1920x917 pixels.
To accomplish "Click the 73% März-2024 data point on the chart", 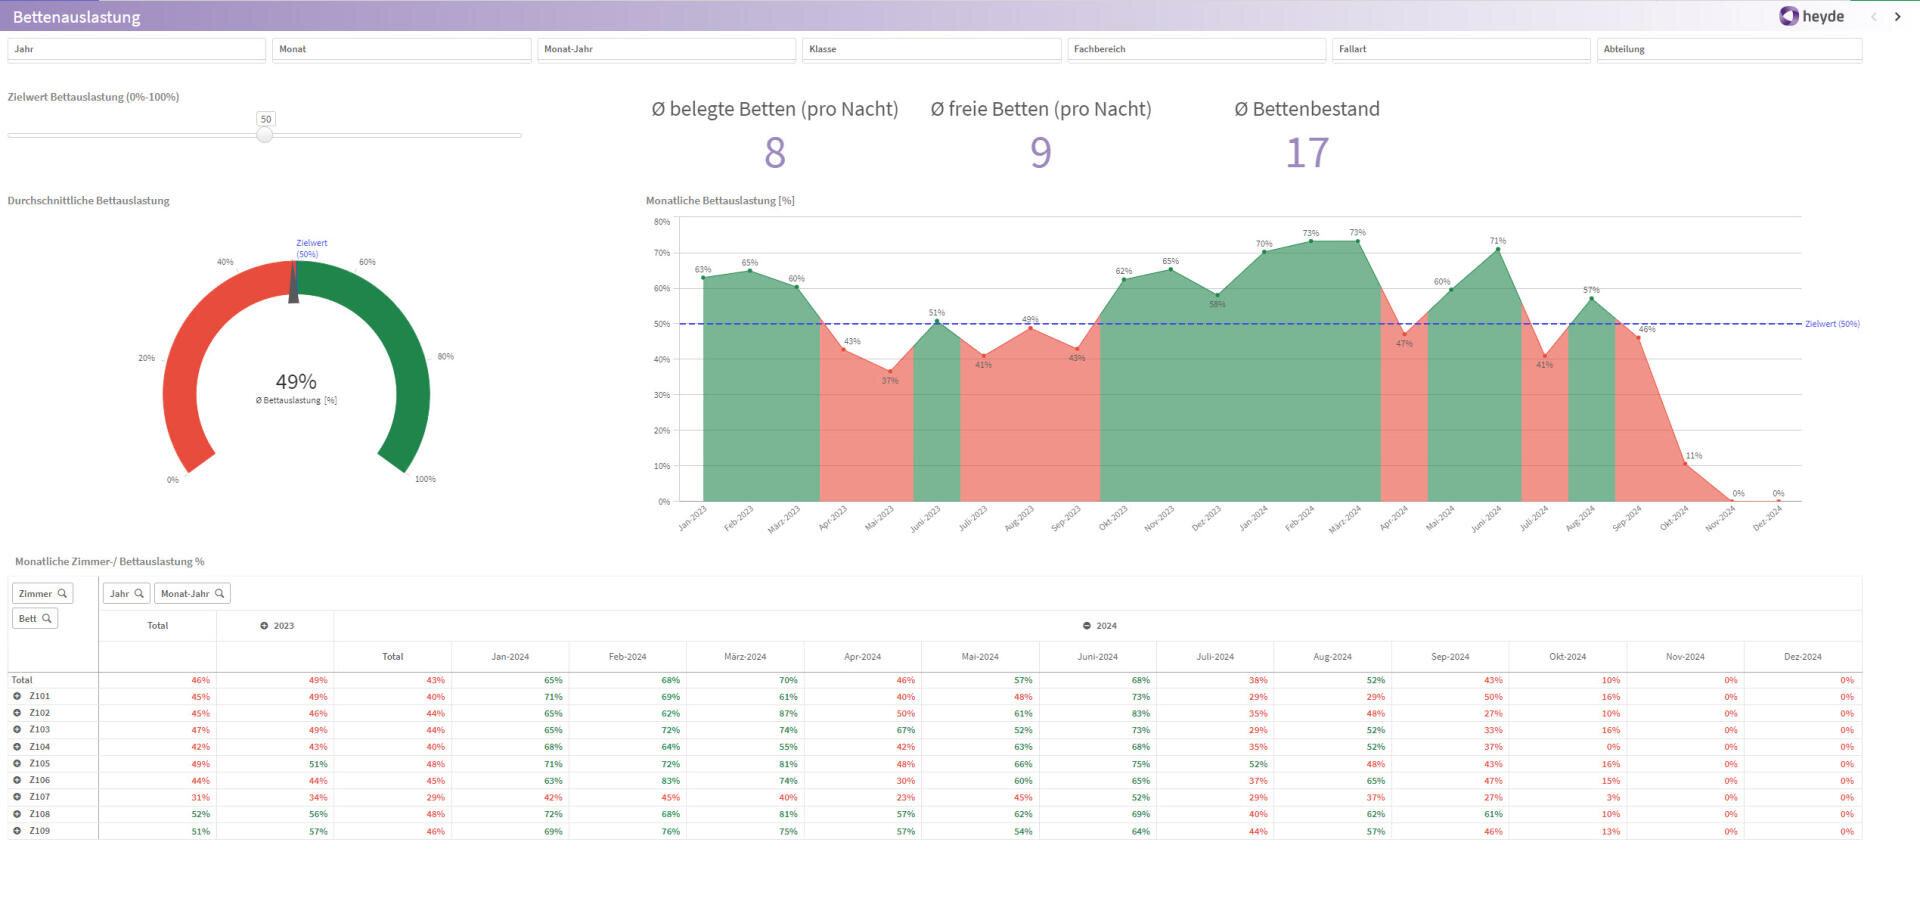I will pos(1356,240).
